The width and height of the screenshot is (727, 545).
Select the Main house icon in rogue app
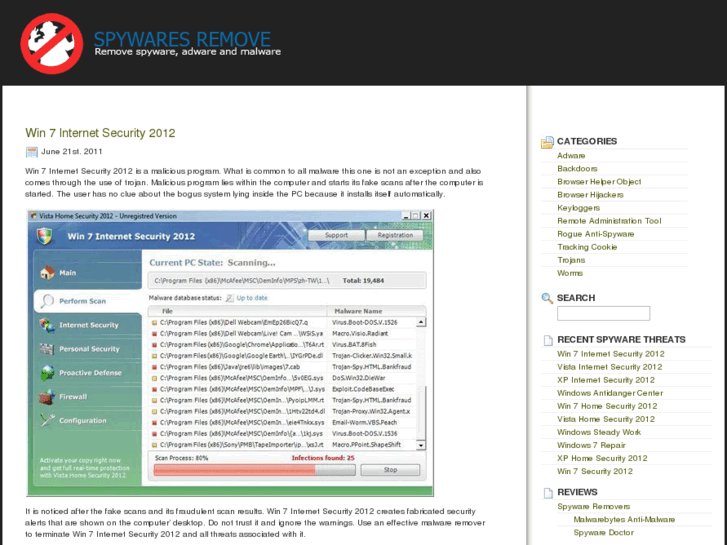point(47,273)
